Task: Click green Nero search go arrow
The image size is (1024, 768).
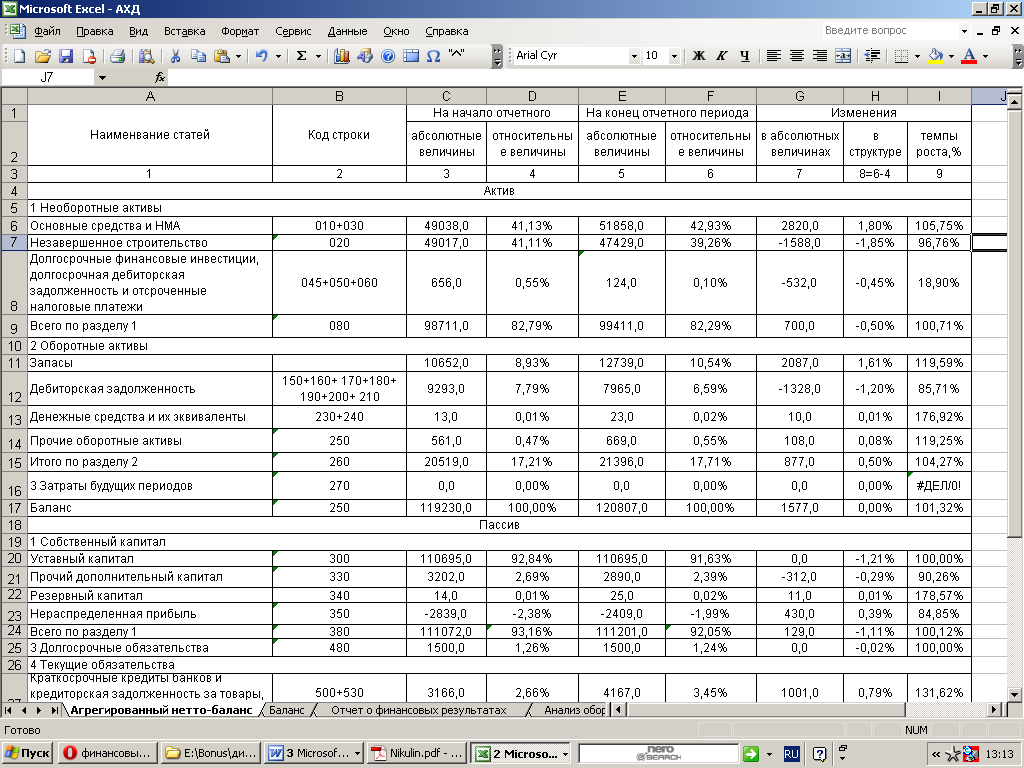Action: pyautogui.click(x=751, y=754)
